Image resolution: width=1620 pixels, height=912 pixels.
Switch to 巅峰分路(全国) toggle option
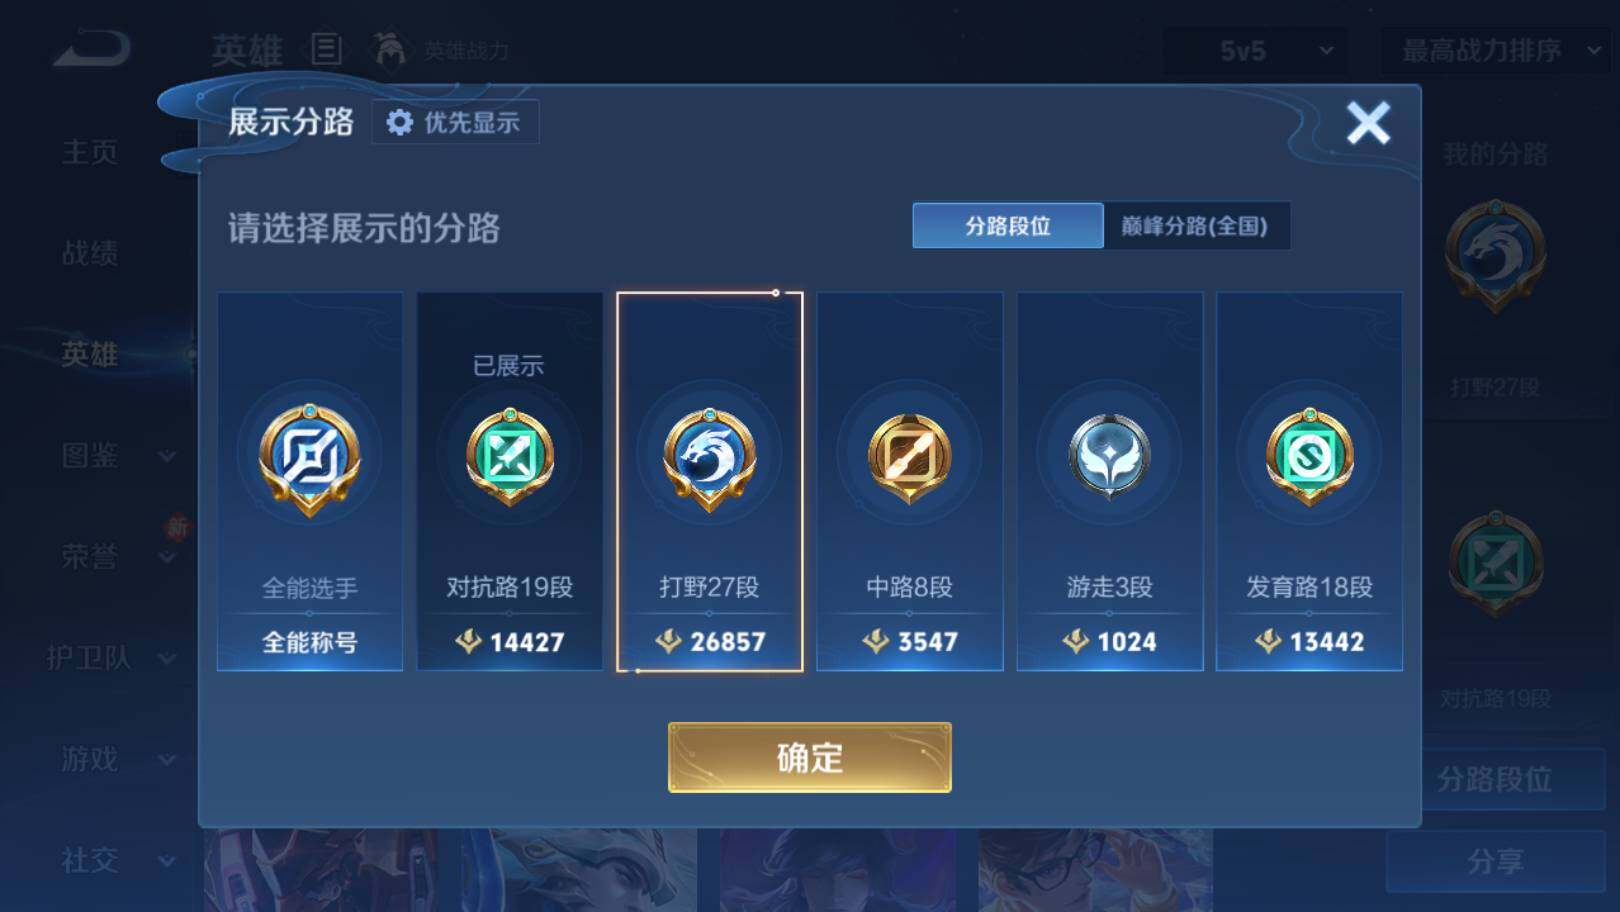1195,226
